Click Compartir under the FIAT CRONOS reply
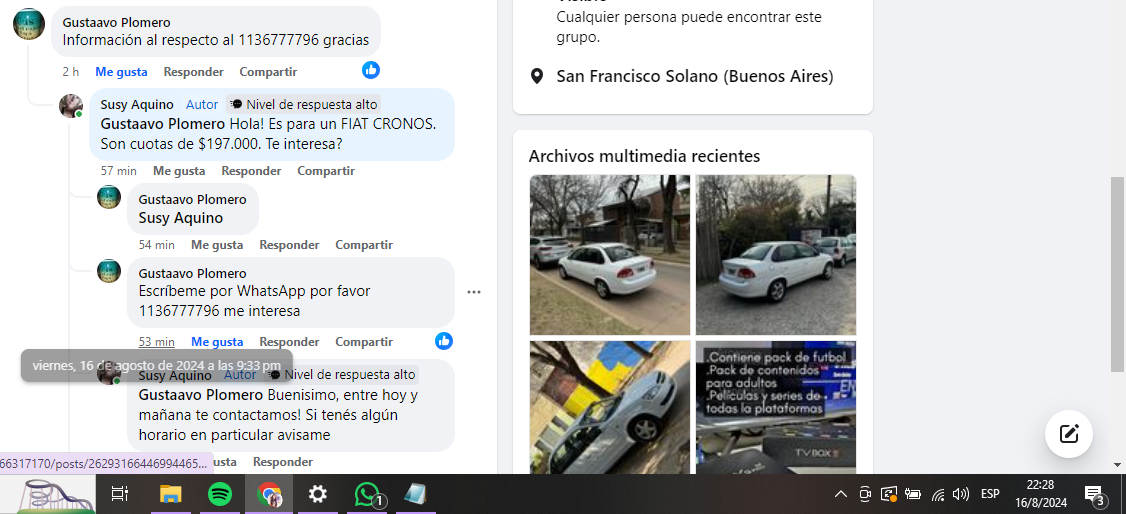1126x514 pixels. (326, 171)
